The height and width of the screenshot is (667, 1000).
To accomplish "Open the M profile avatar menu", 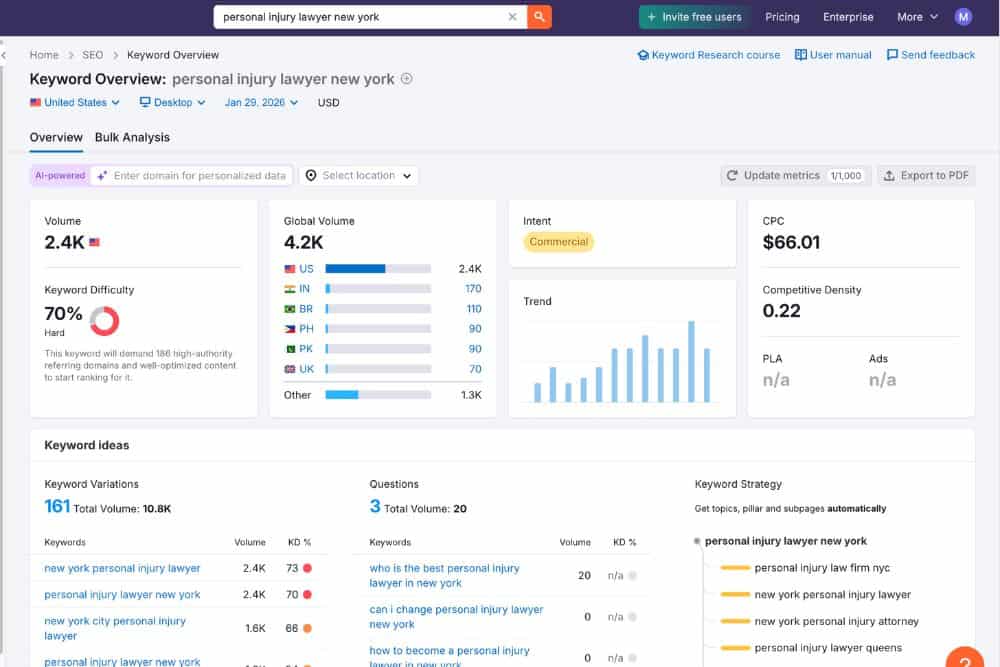I will [962, 17].
